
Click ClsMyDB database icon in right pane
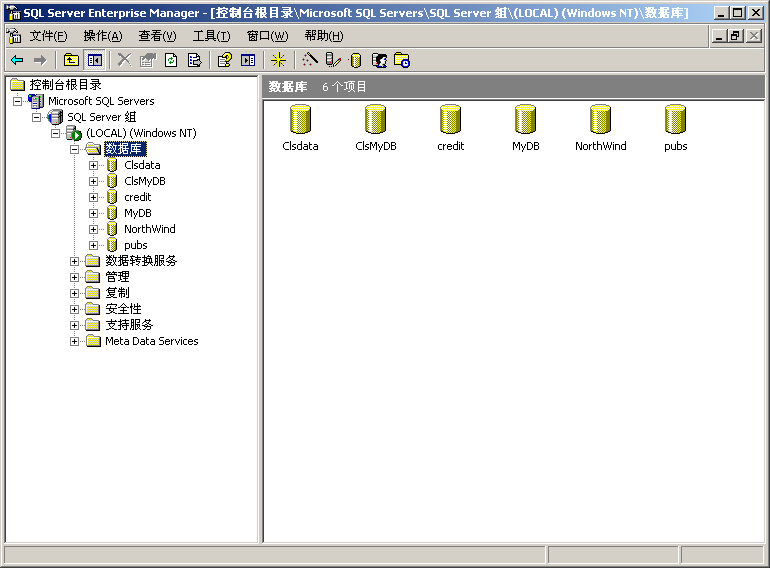(x=376, y=119)
